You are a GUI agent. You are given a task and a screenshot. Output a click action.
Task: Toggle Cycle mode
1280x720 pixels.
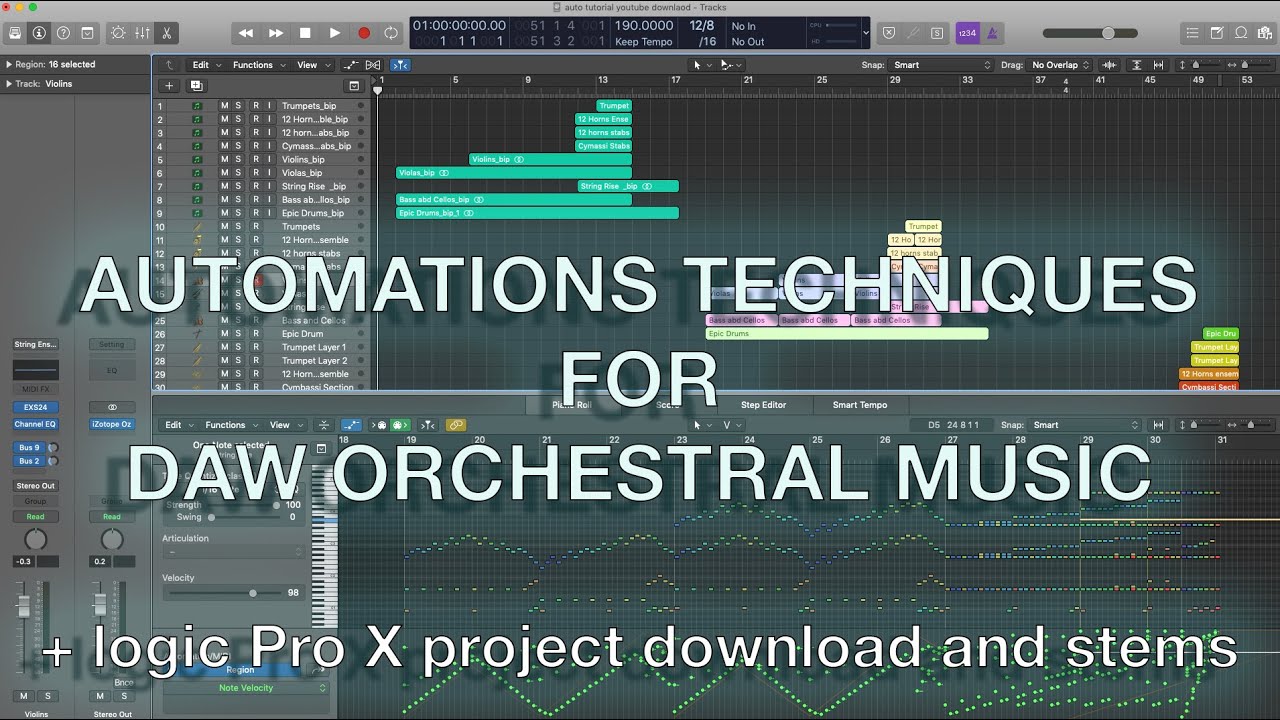391,33
